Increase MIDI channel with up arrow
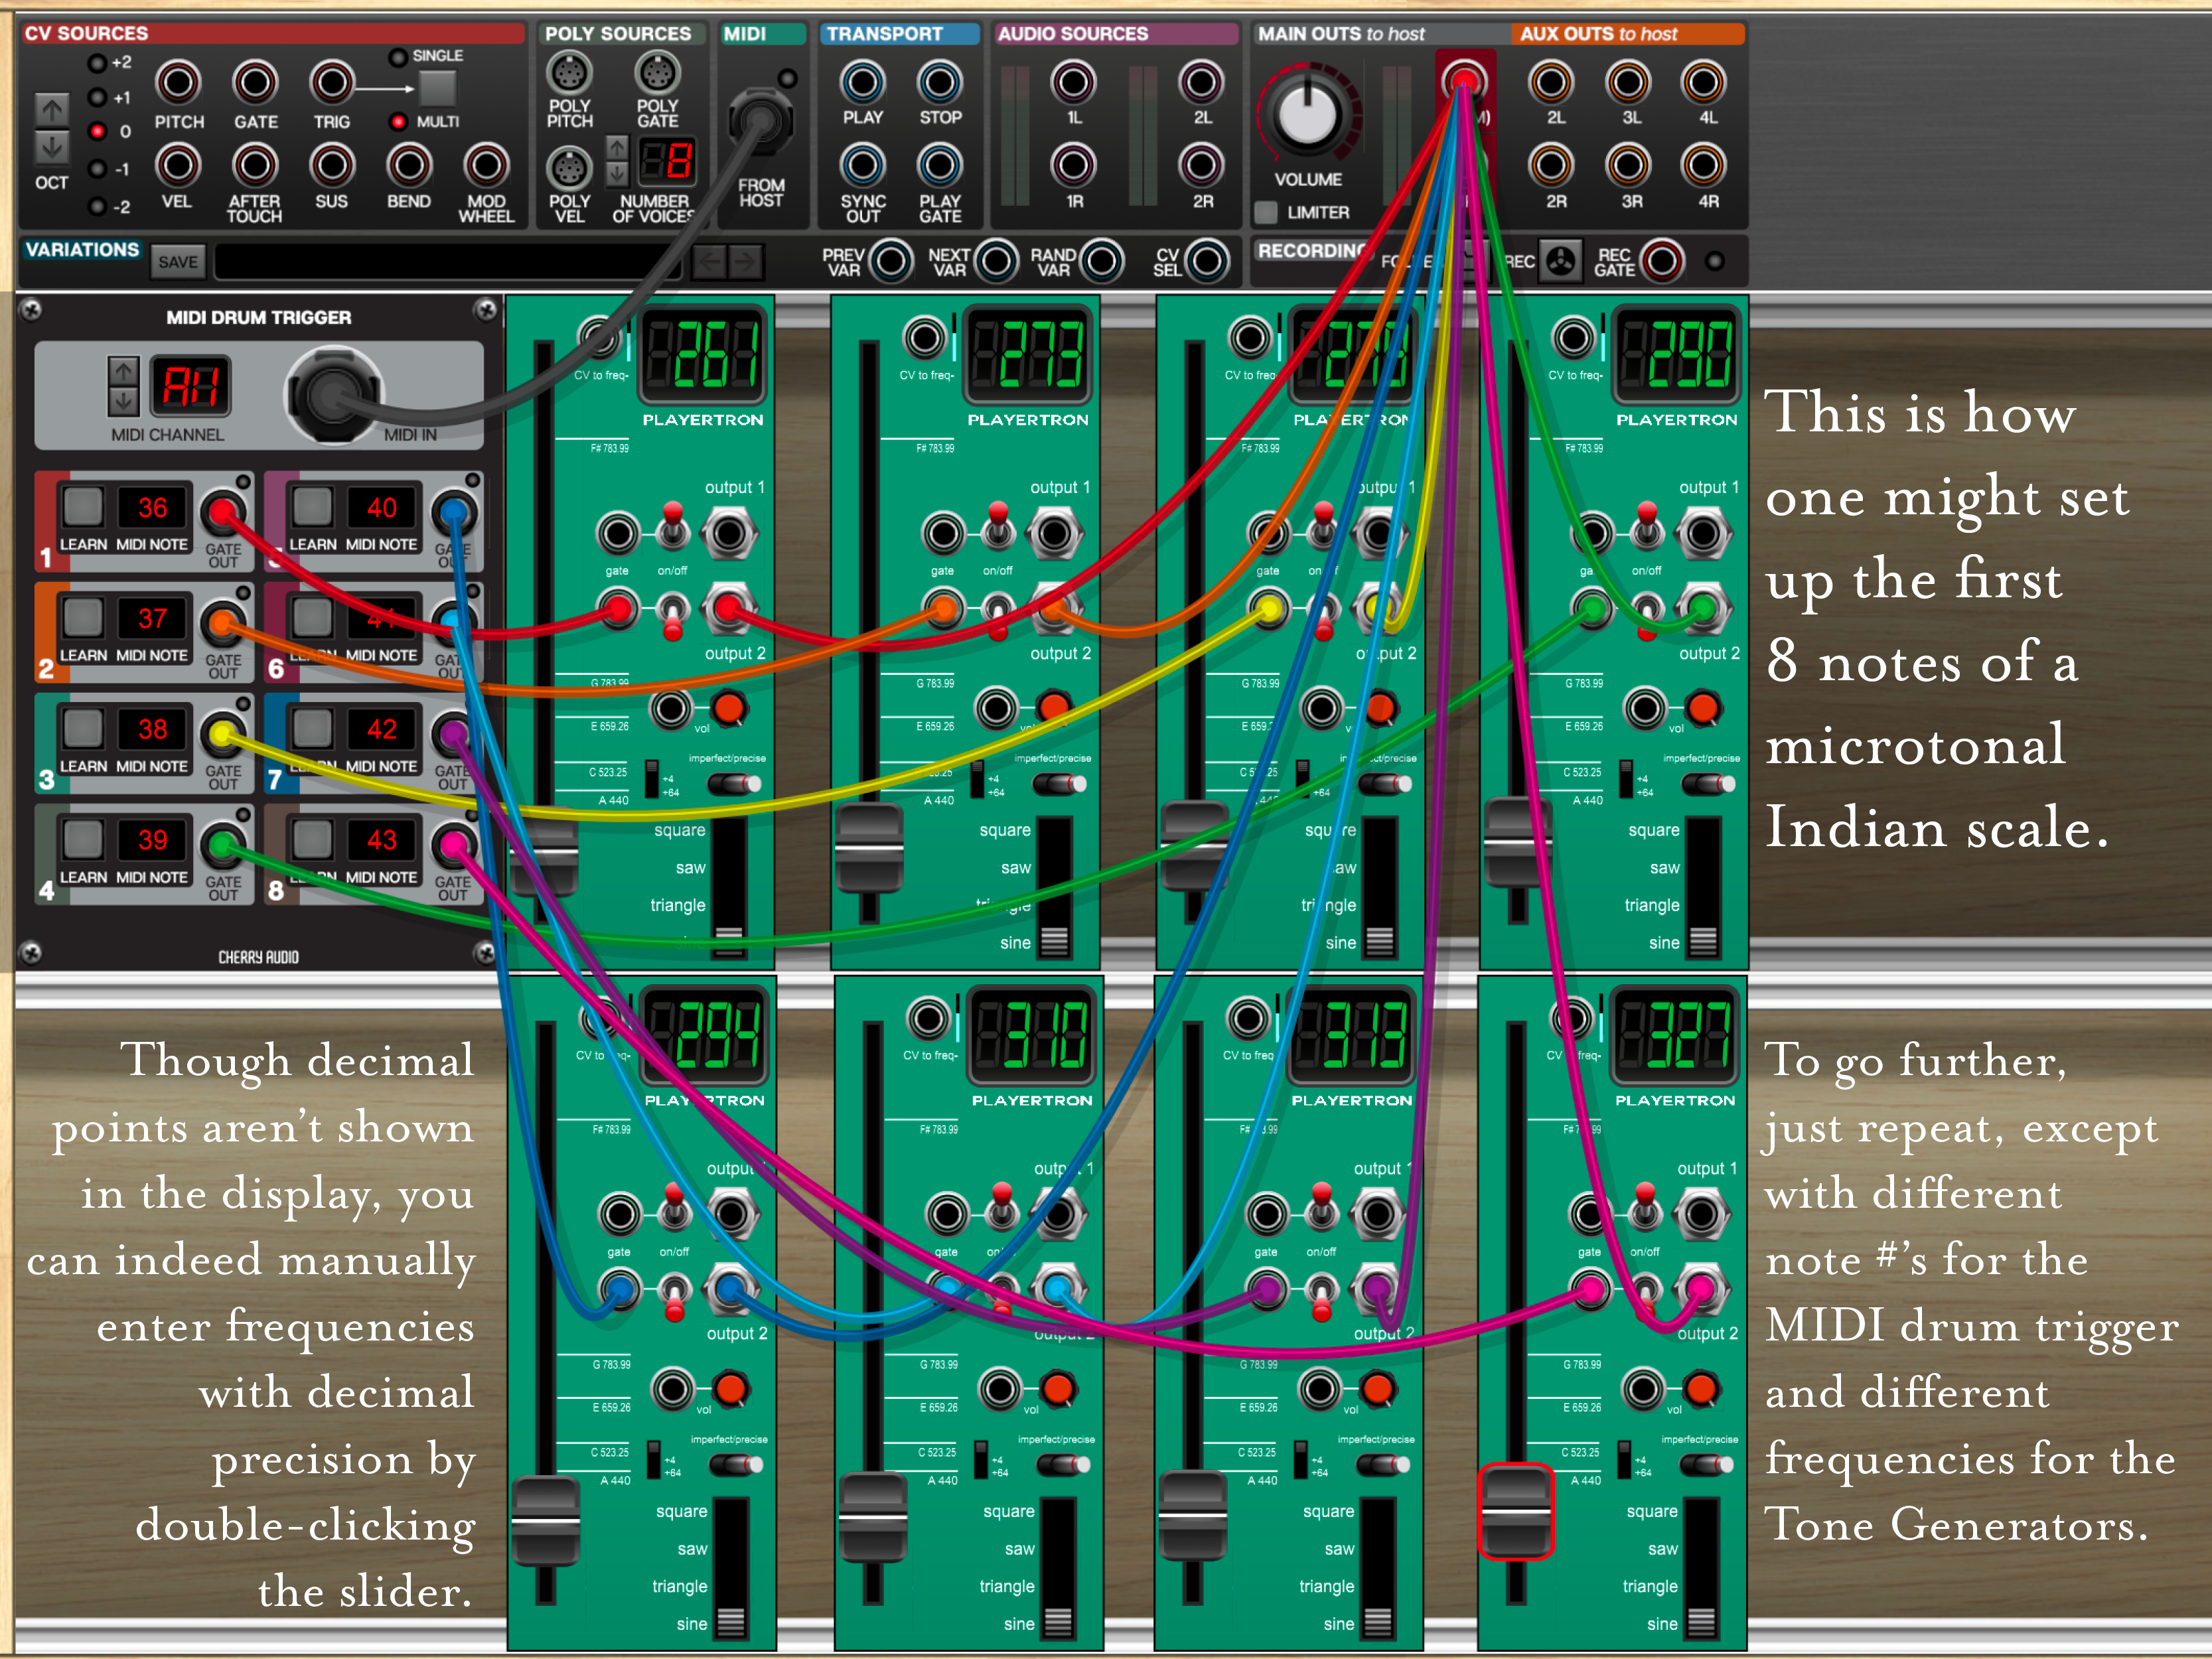 click(123, 372)
